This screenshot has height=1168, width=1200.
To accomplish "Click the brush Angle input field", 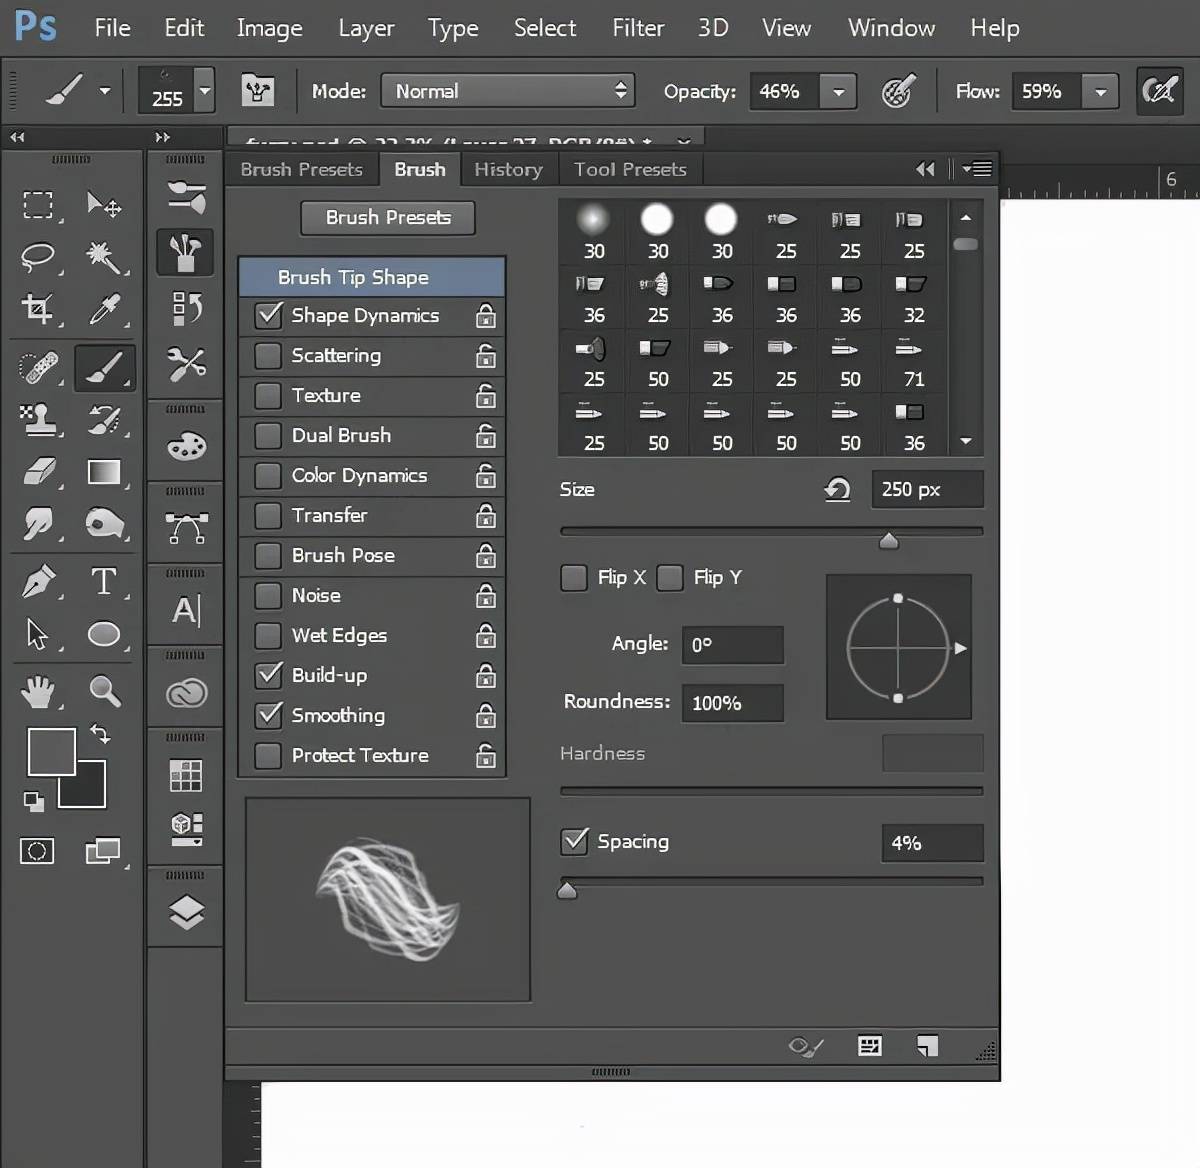I will tap(732, 645).
